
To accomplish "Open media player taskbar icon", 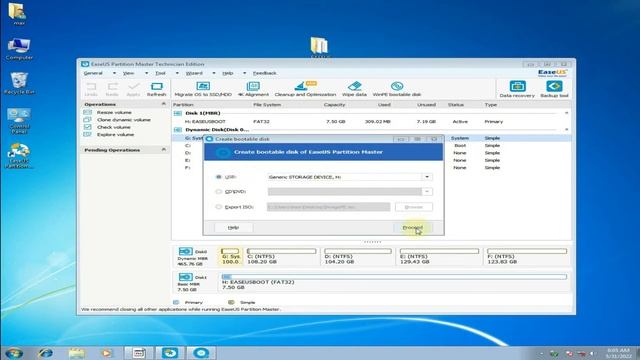I will point(107,353).
